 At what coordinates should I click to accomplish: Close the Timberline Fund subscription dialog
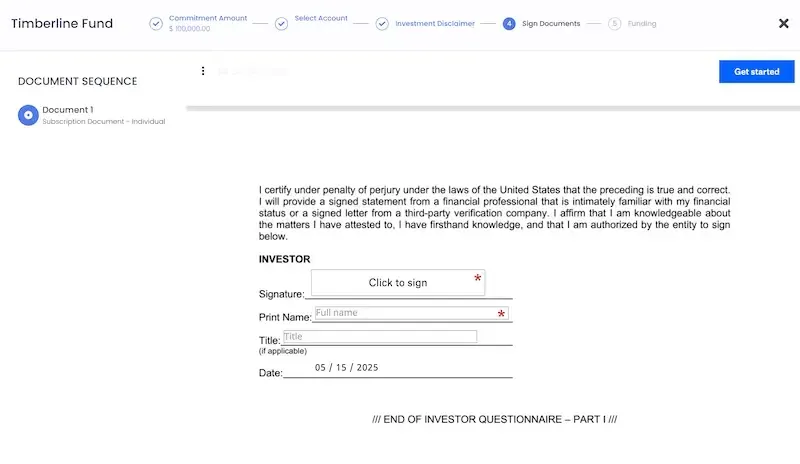coord(784,23)
